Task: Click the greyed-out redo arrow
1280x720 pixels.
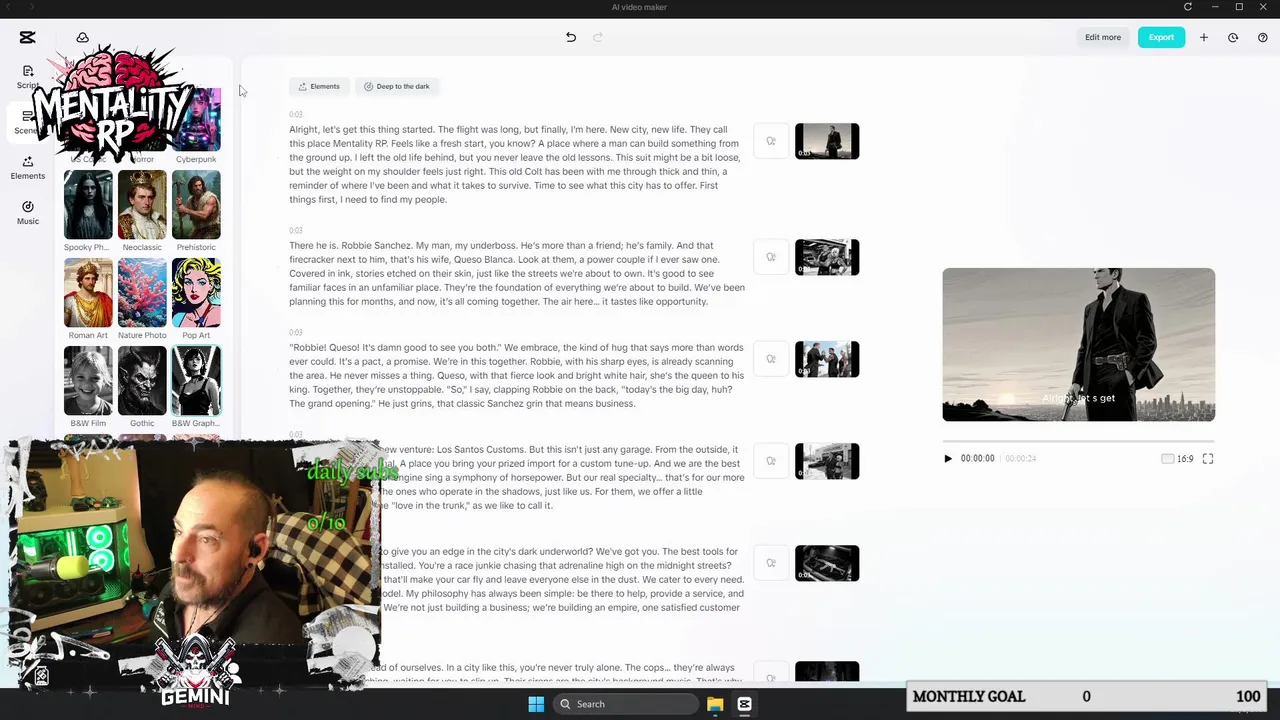Action: 598,37
